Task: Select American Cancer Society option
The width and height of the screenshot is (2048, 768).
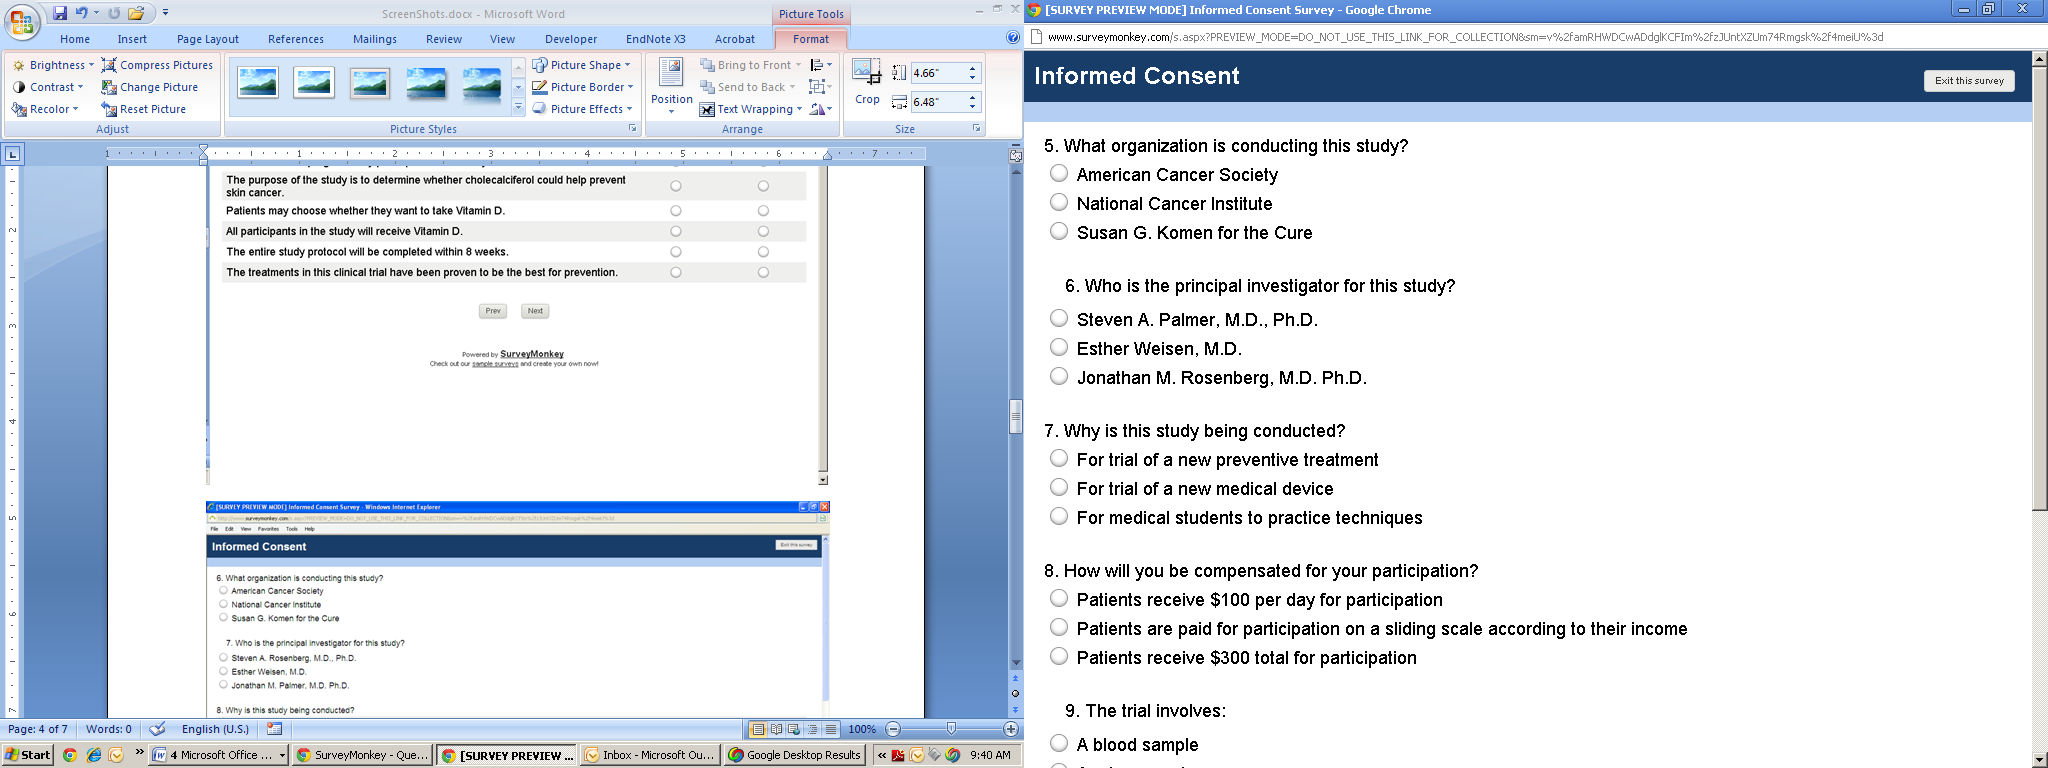Action: [x=1059, y=173]
